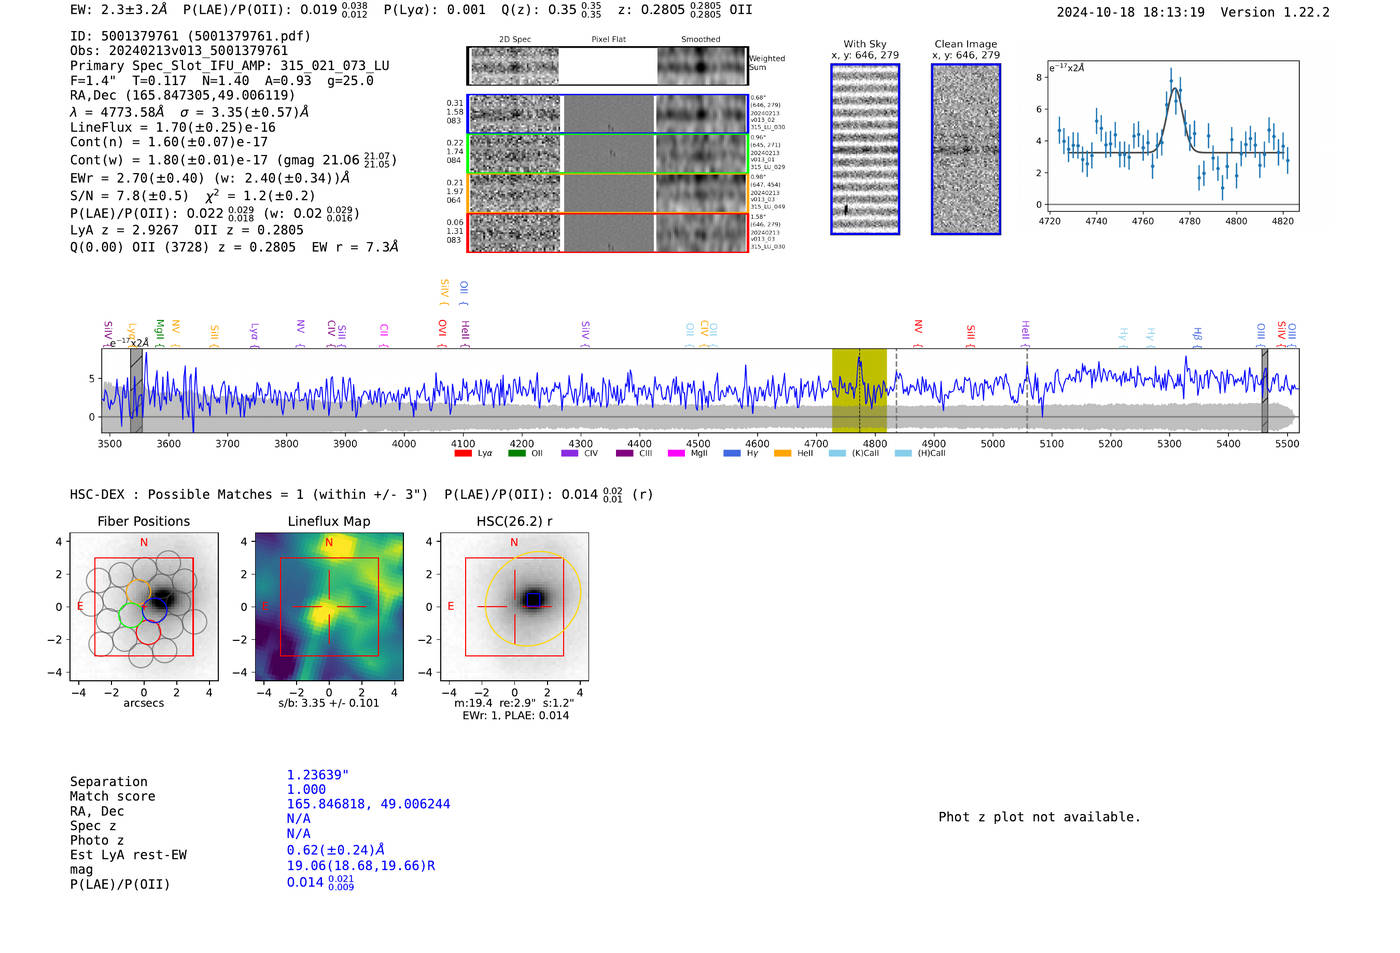Click the blue RA, Dec match coordinates
The width and height of the screenshot is (1400, 953).
point(368,804)
